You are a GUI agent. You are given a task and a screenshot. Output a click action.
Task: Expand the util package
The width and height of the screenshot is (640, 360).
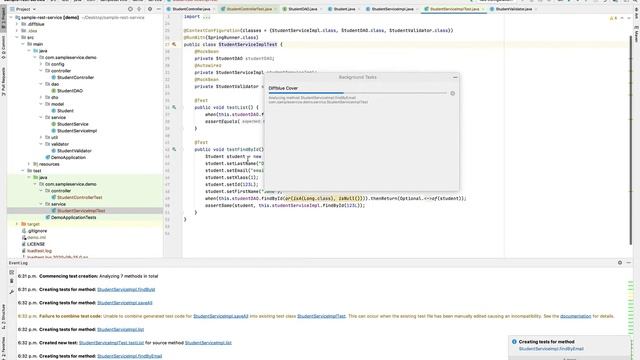pos(41,137)
